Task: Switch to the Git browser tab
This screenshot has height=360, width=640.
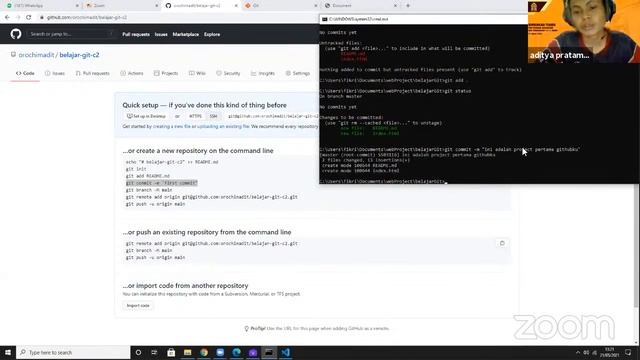Action: tap(280, 6)
